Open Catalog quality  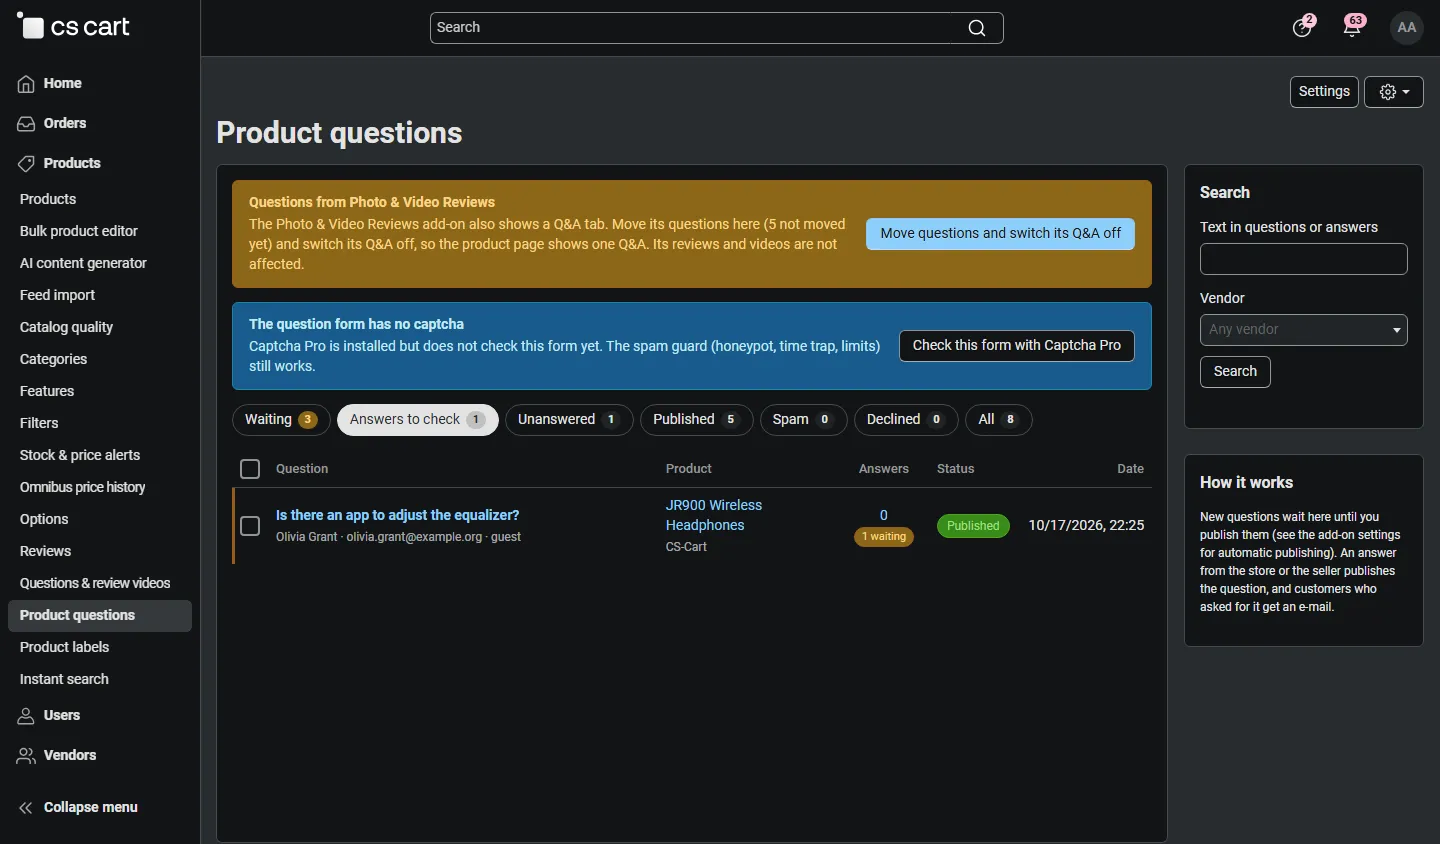pyautogui.click(x=66, y=328)
